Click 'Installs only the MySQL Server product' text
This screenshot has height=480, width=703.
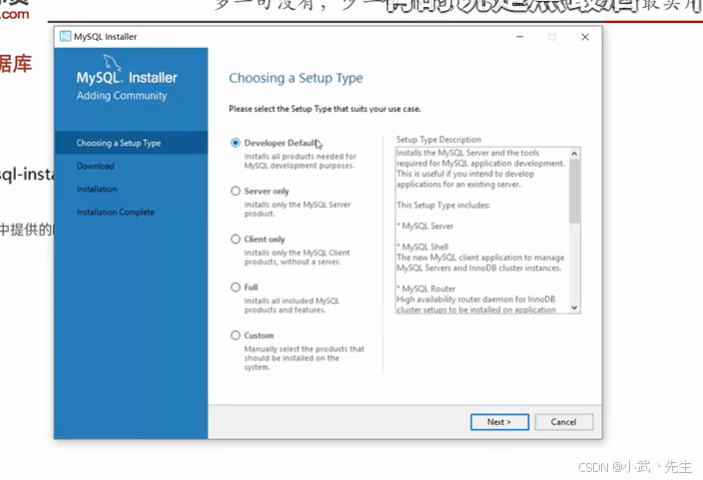click(297, 209)
